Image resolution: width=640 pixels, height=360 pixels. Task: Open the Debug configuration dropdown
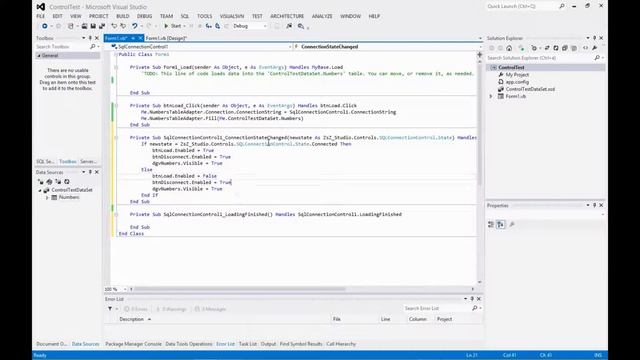point(265,26)
